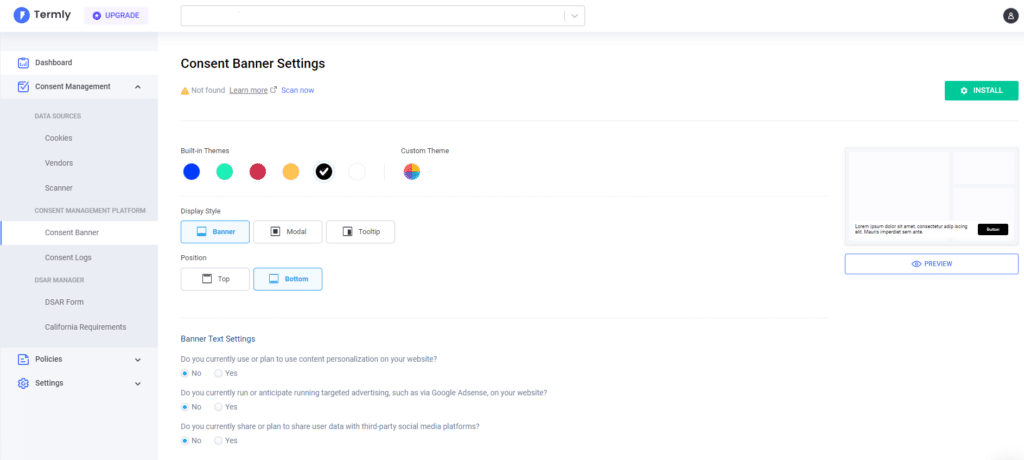
Task: Click the Scan now link
Action: [297, 91]
